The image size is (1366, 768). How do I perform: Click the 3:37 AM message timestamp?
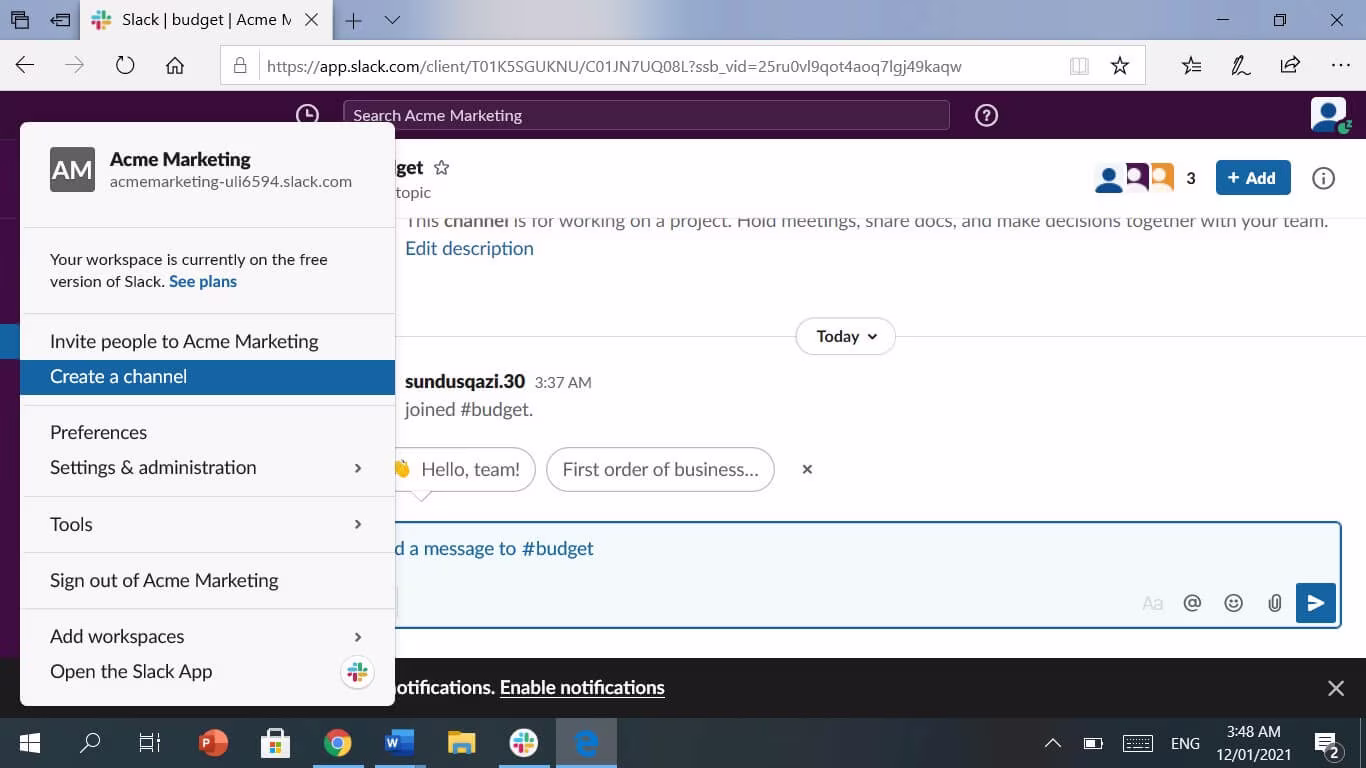click(563, 383)
